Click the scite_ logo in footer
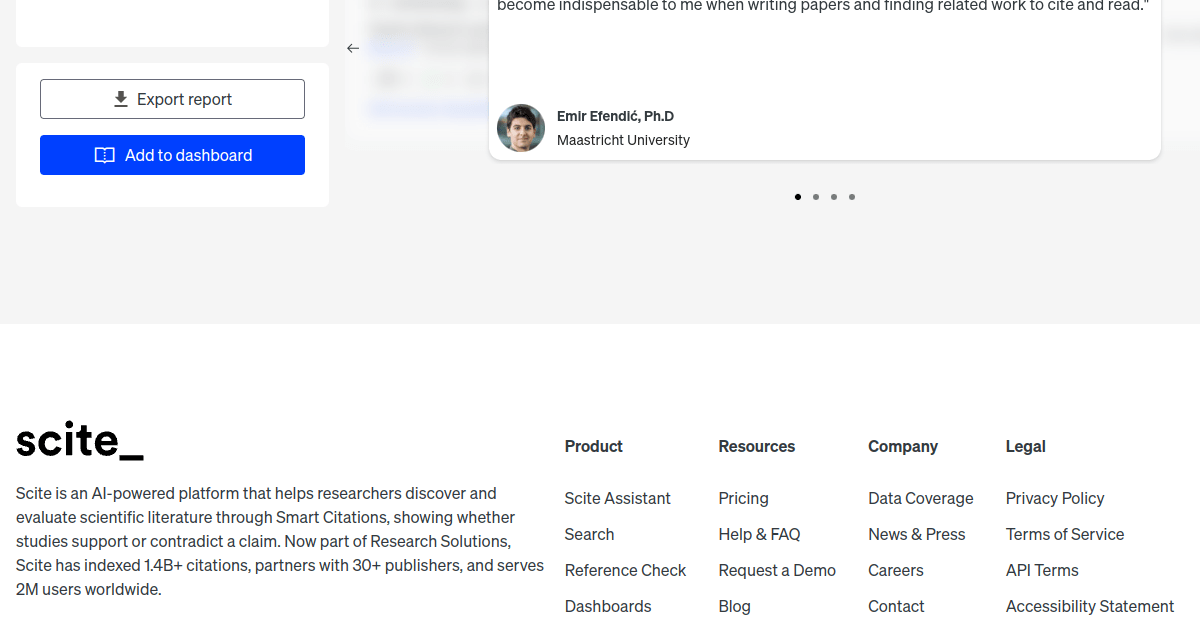The height and width of the screenshot is (630, 1200). pyautogui.click(x=80, y=441)
